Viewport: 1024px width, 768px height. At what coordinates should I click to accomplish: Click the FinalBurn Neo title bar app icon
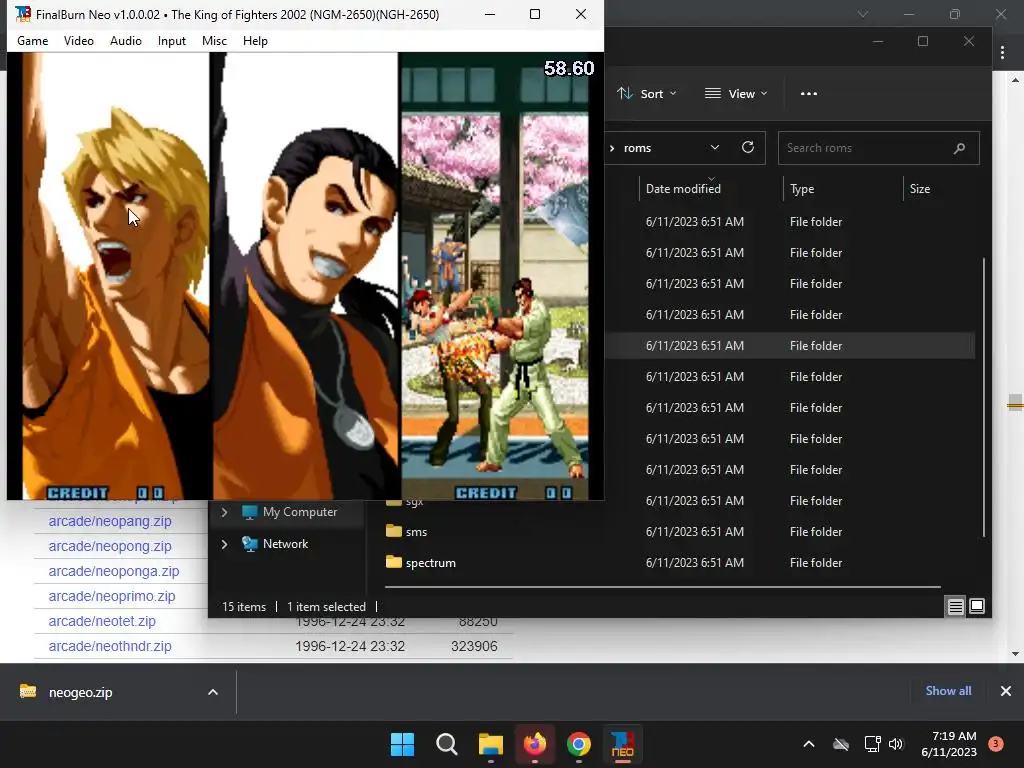click(23, 14)
